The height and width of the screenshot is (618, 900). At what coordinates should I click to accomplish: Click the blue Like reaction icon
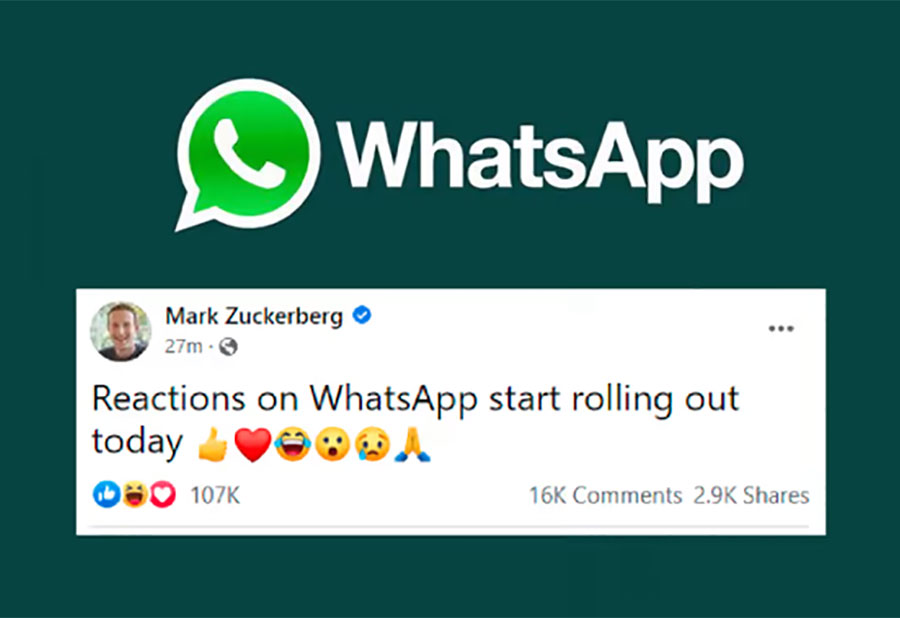107,494
